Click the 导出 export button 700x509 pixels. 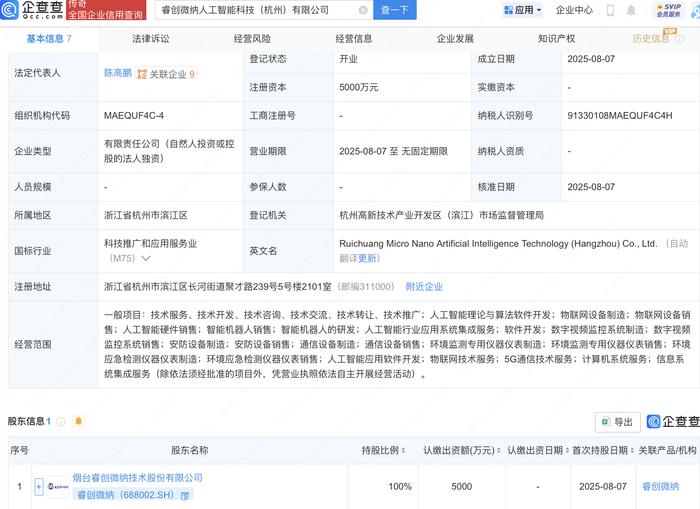[618, 421]
